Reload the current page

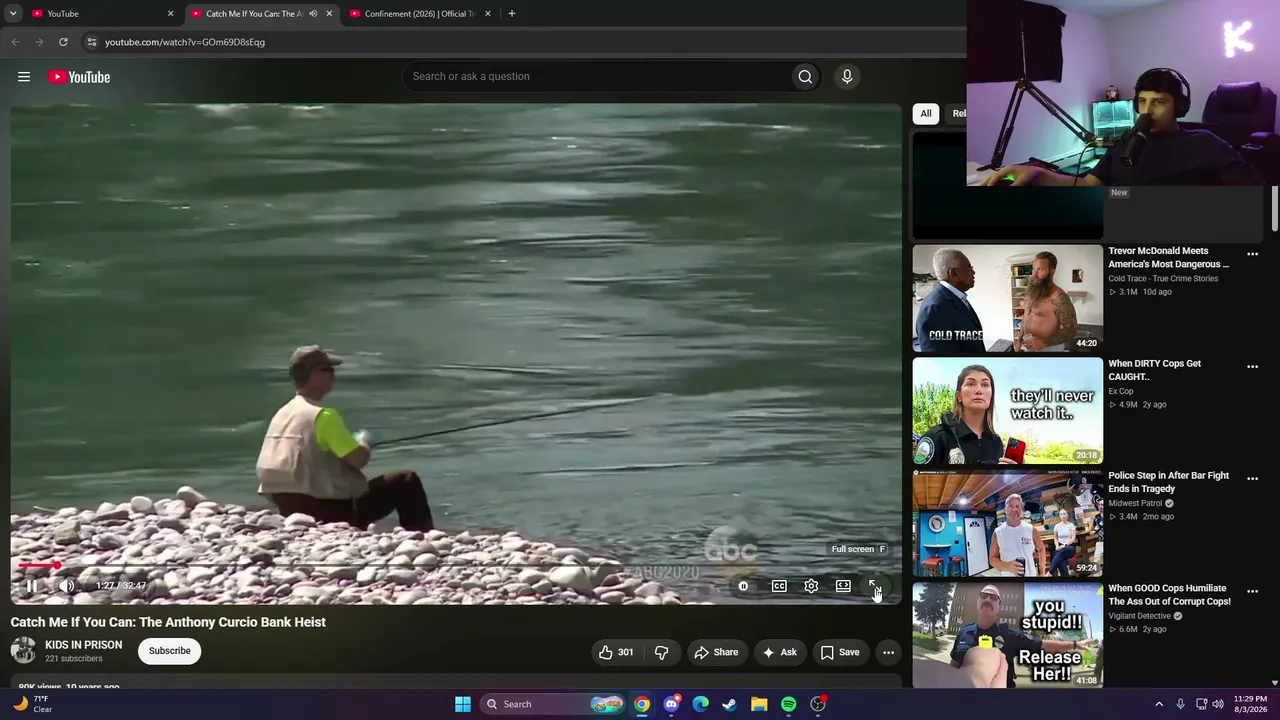click(x=63, y=42)
